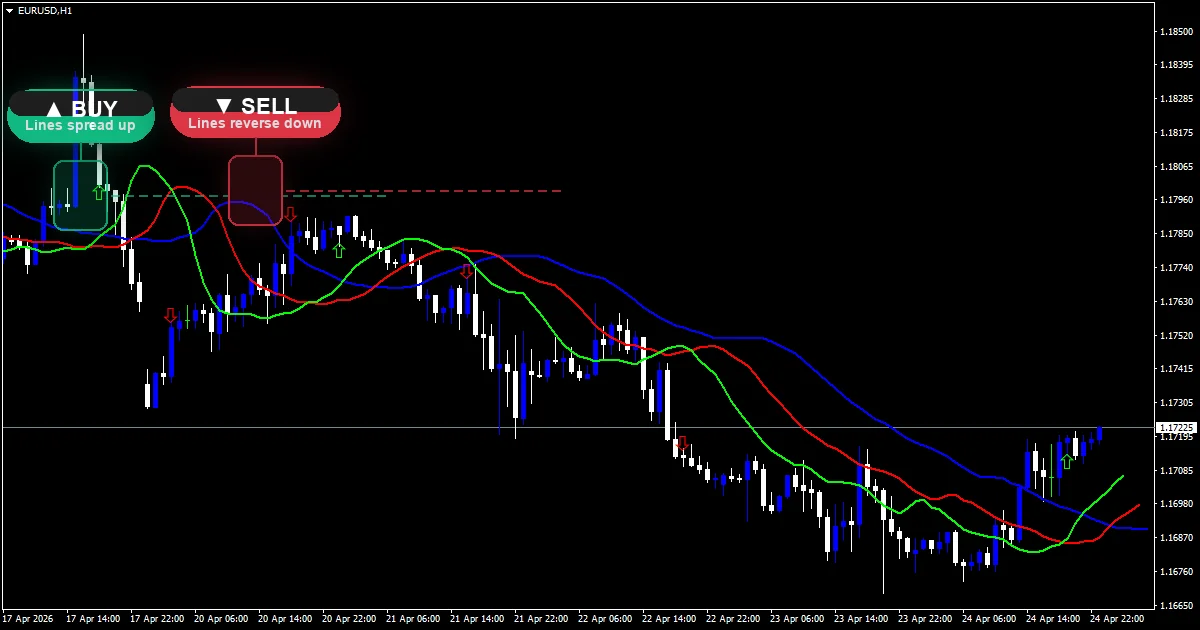Select the red down arrow near 17 Apr 22:00
1200x630 pixels.
(171, 316)
